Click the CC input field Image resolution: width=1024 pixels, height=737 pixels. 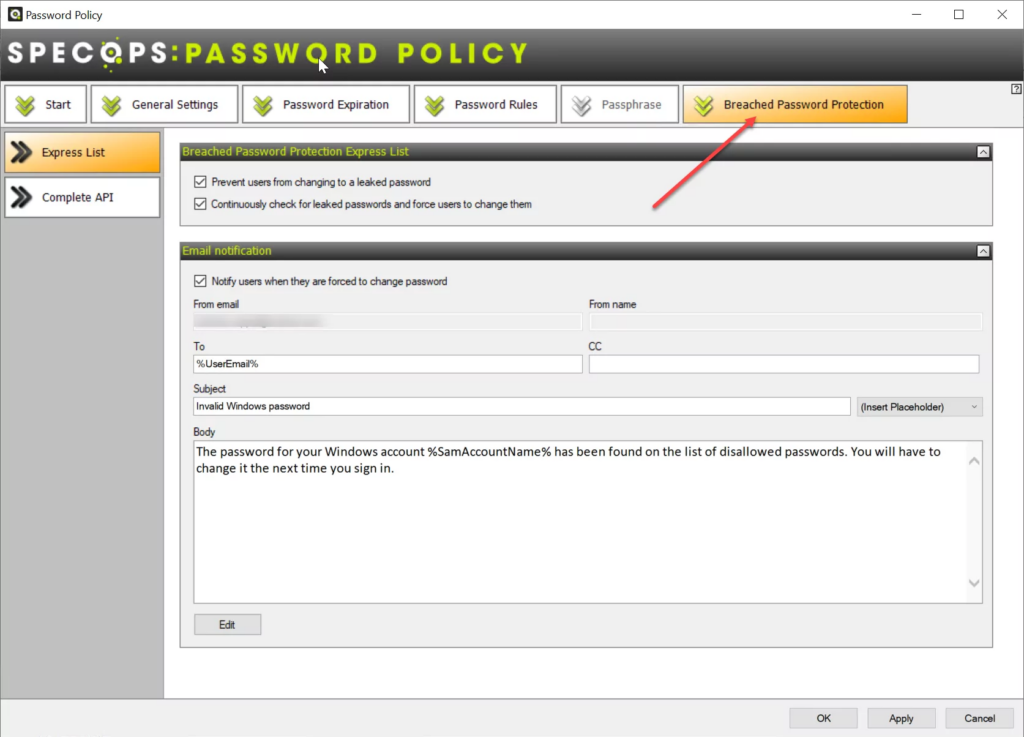point(784,364)
